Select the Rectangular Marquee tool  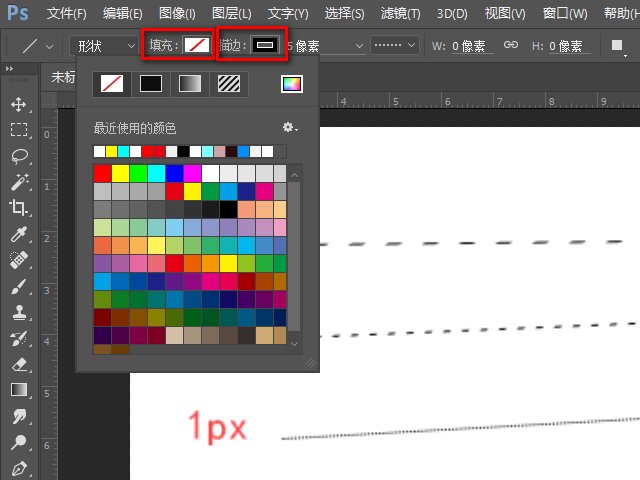coord(18,130)
